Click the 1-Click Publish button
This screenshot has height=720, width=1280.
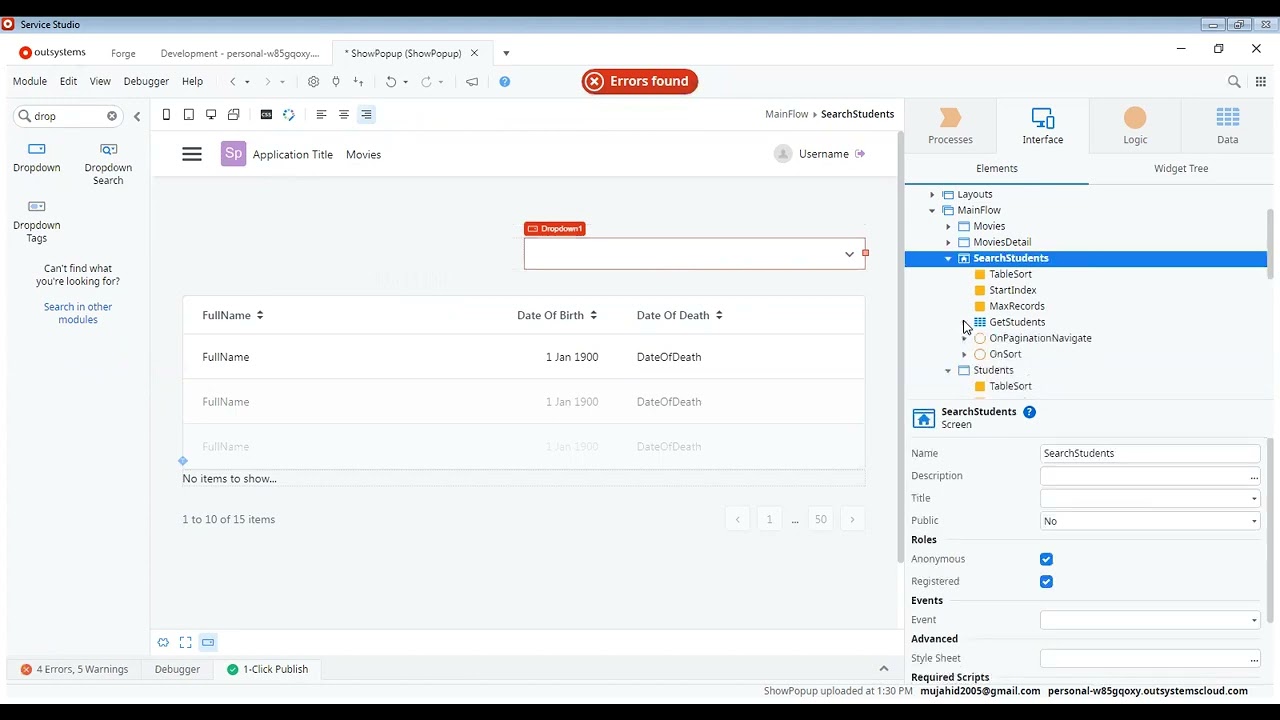[x=268, y=669]
